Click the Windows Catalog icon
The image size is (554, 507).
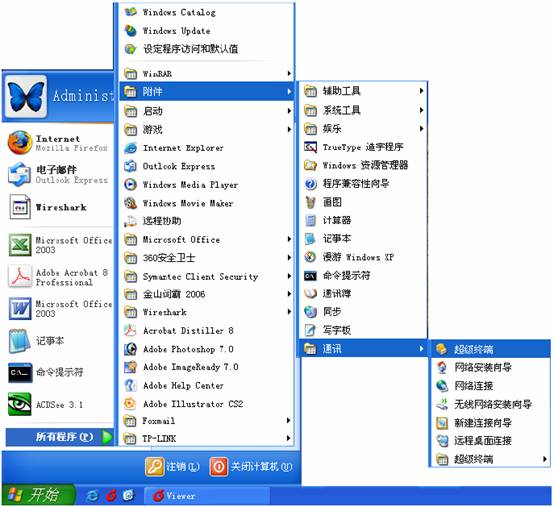pos(130,12)
